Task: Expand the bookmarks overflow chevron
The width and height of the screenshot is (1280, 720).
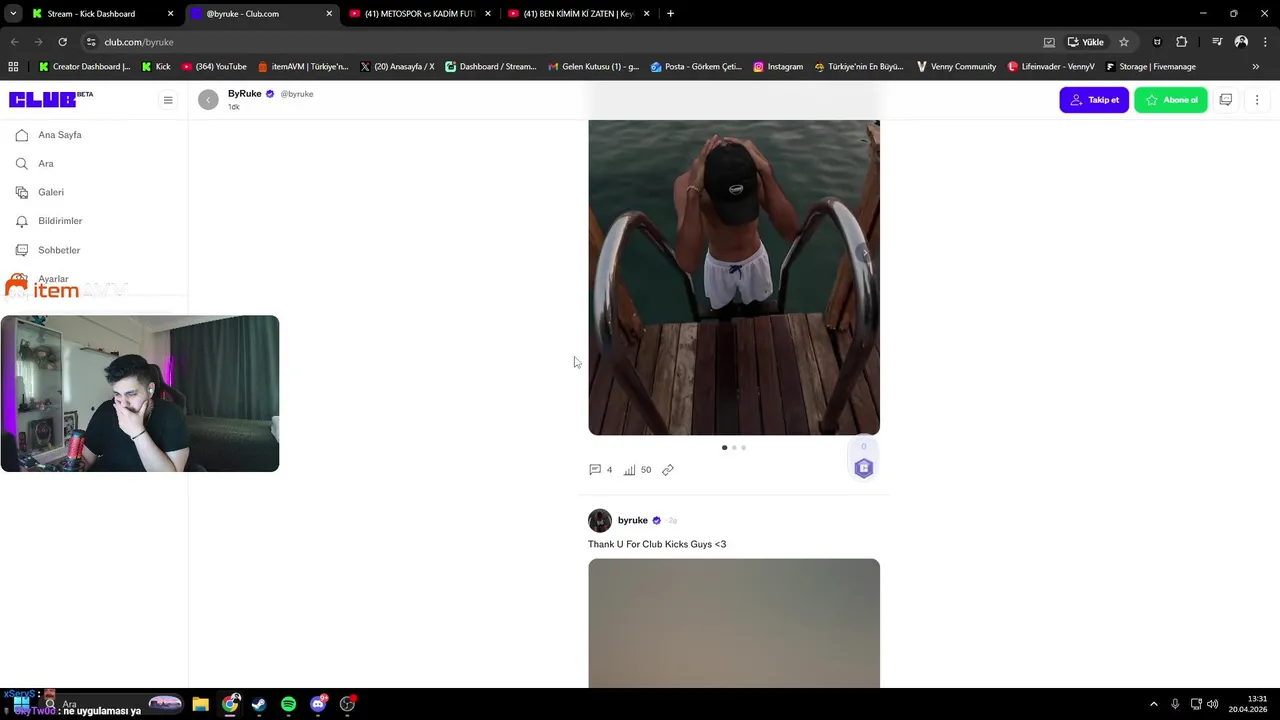Action: (1256, 66)
